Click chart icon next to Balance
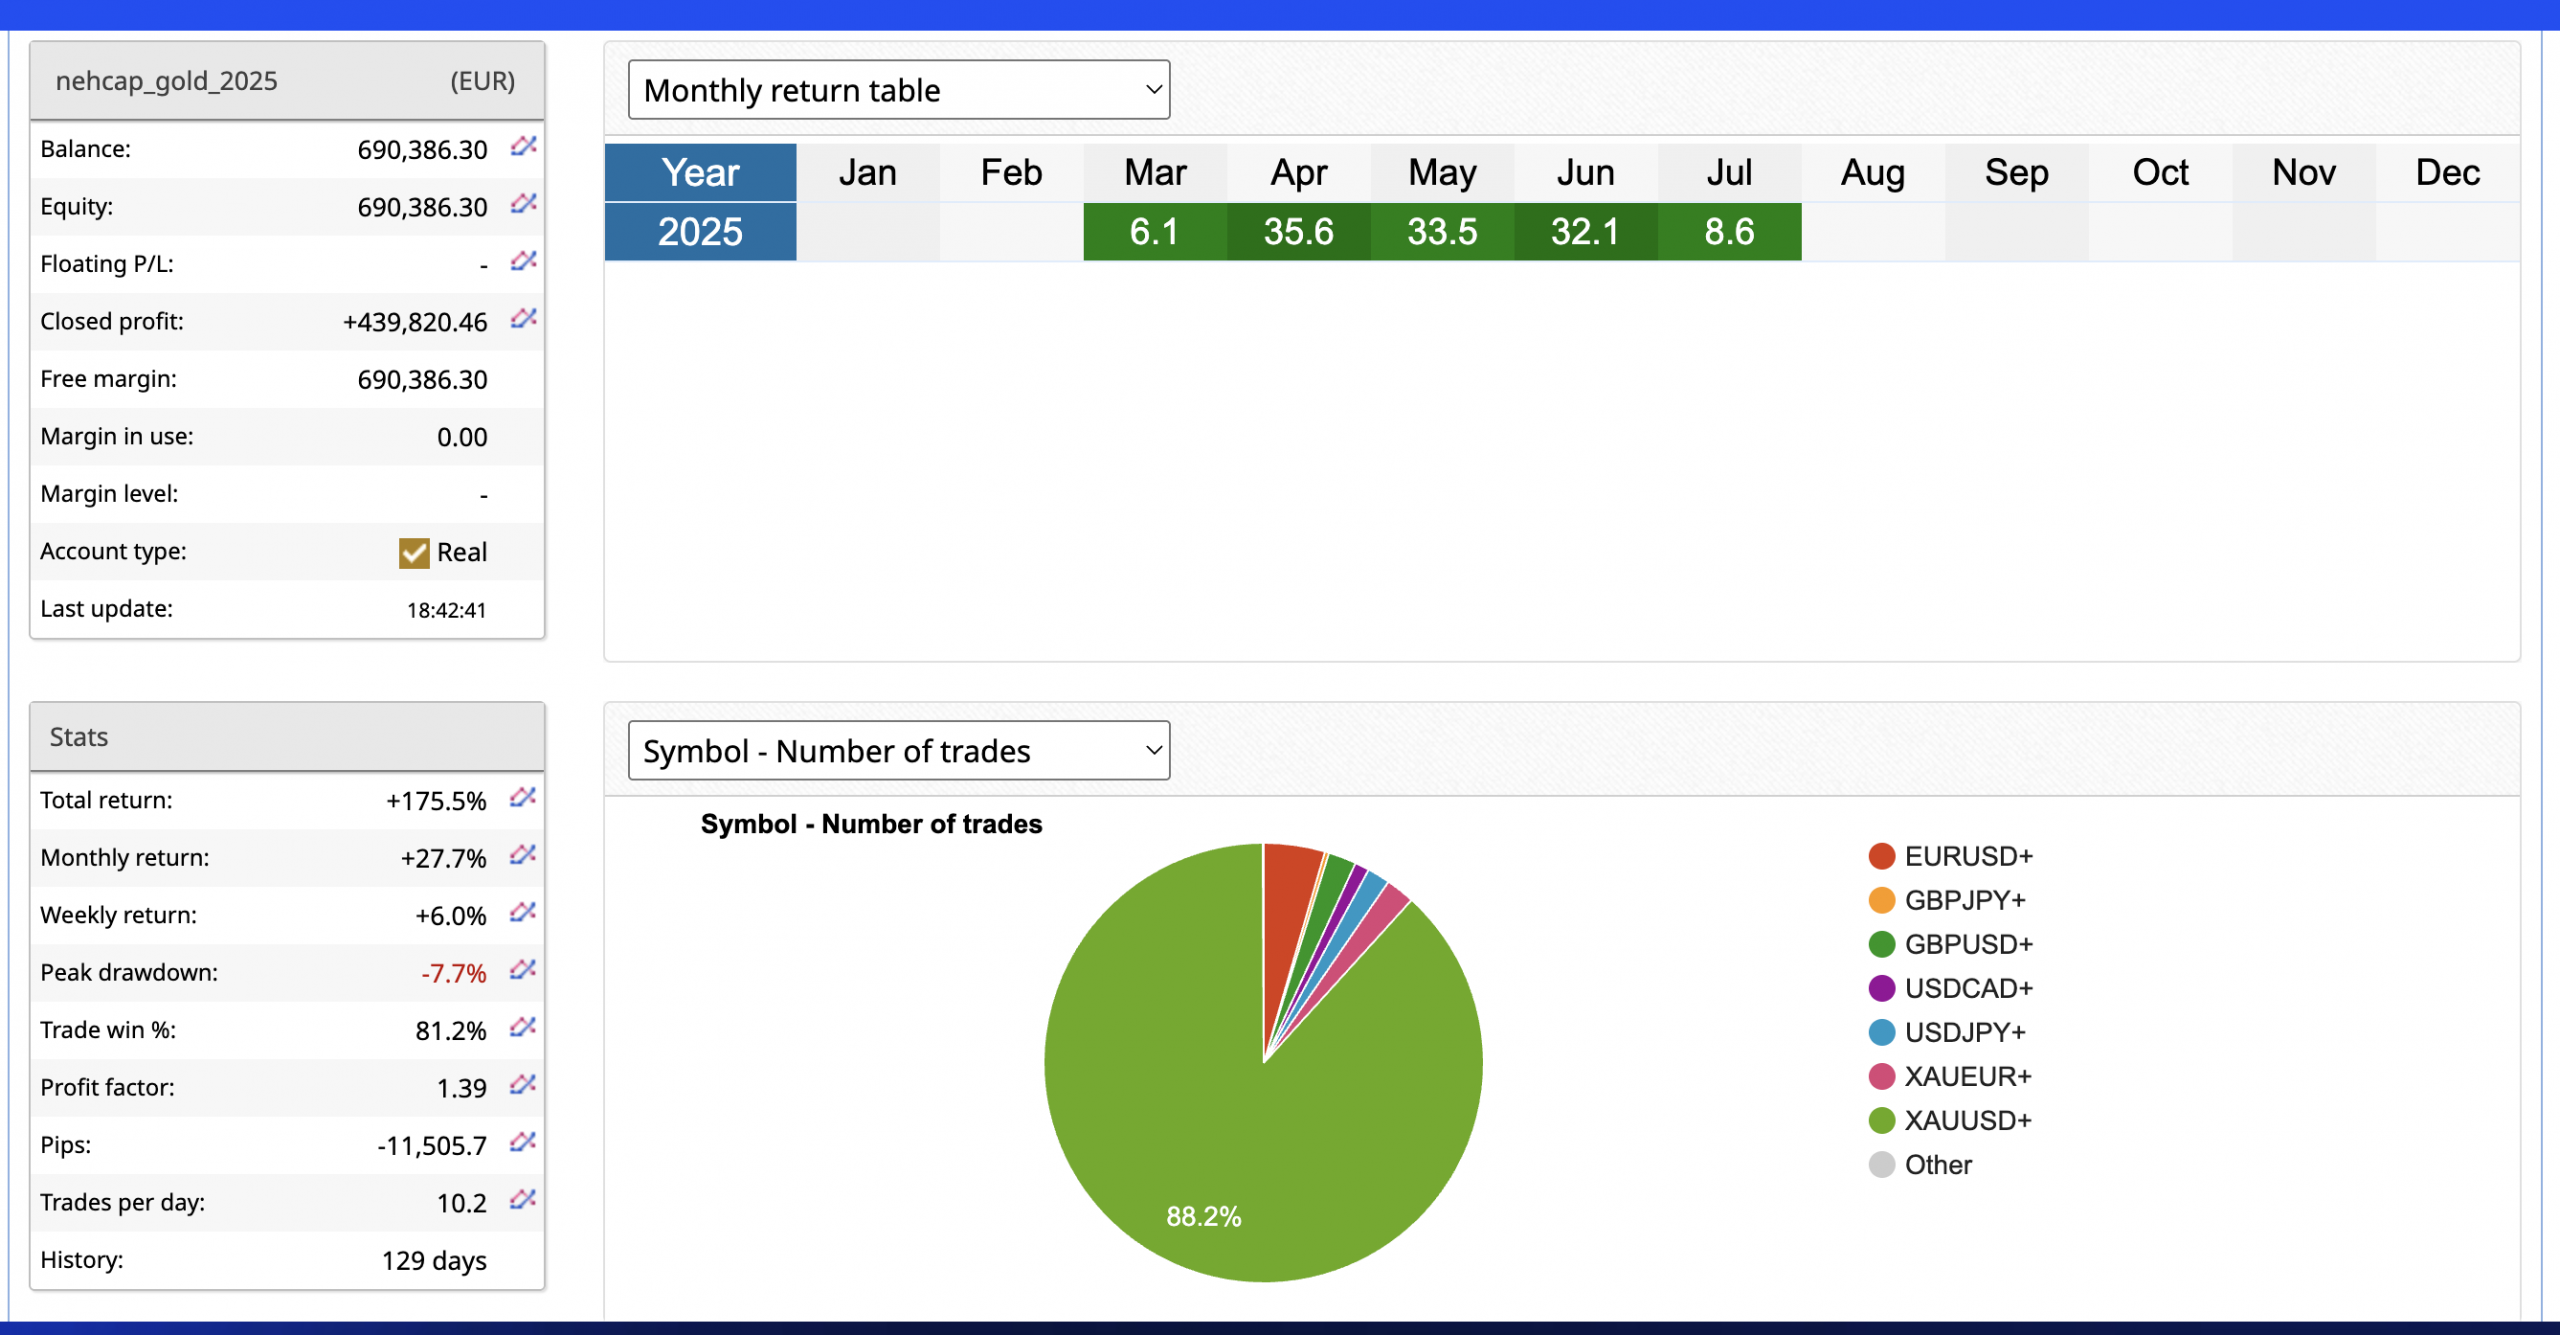The height and width of the screenshot is (1335, 2560). pyautogui.click(x=523, y=146)
